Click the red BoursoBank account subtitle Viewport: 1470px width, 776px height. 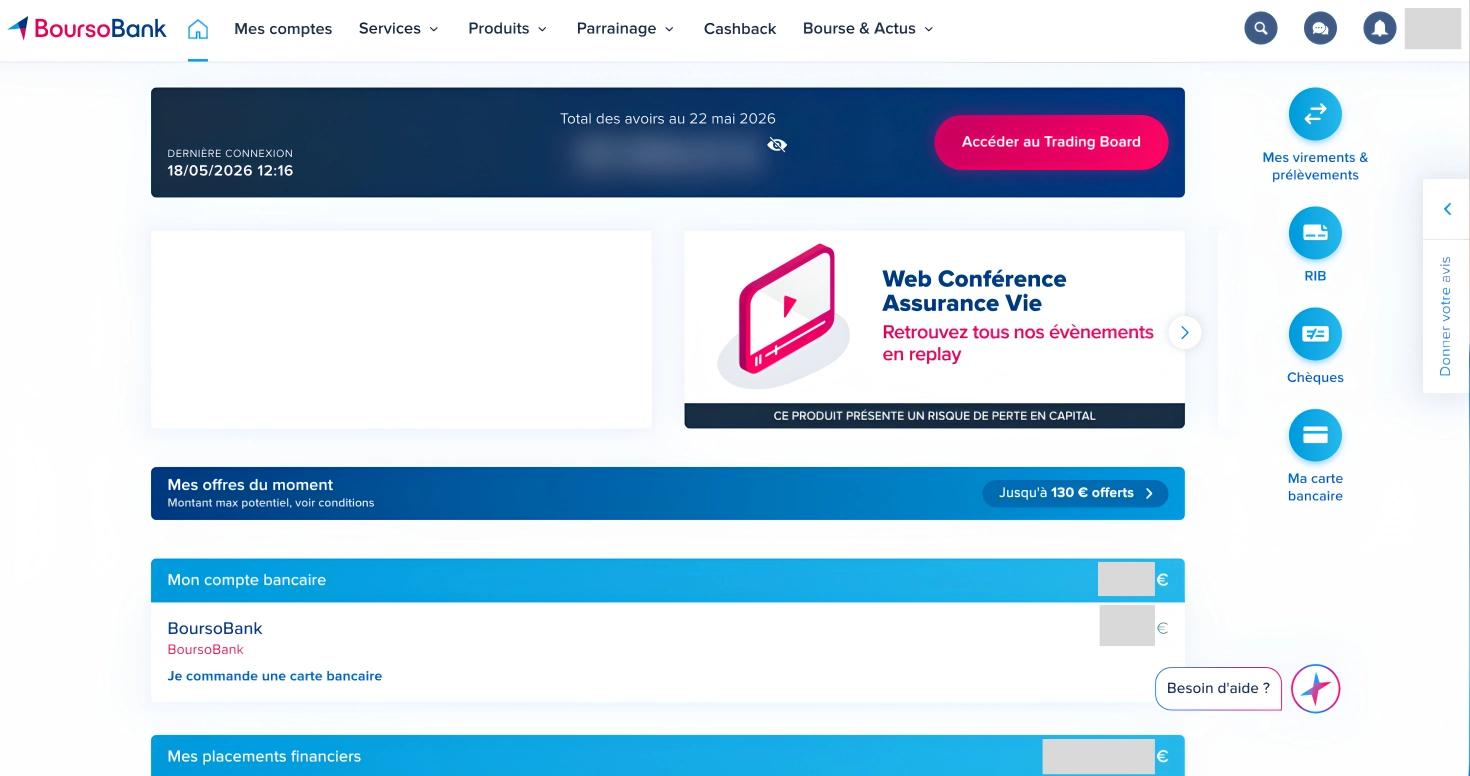pos(205,649)
